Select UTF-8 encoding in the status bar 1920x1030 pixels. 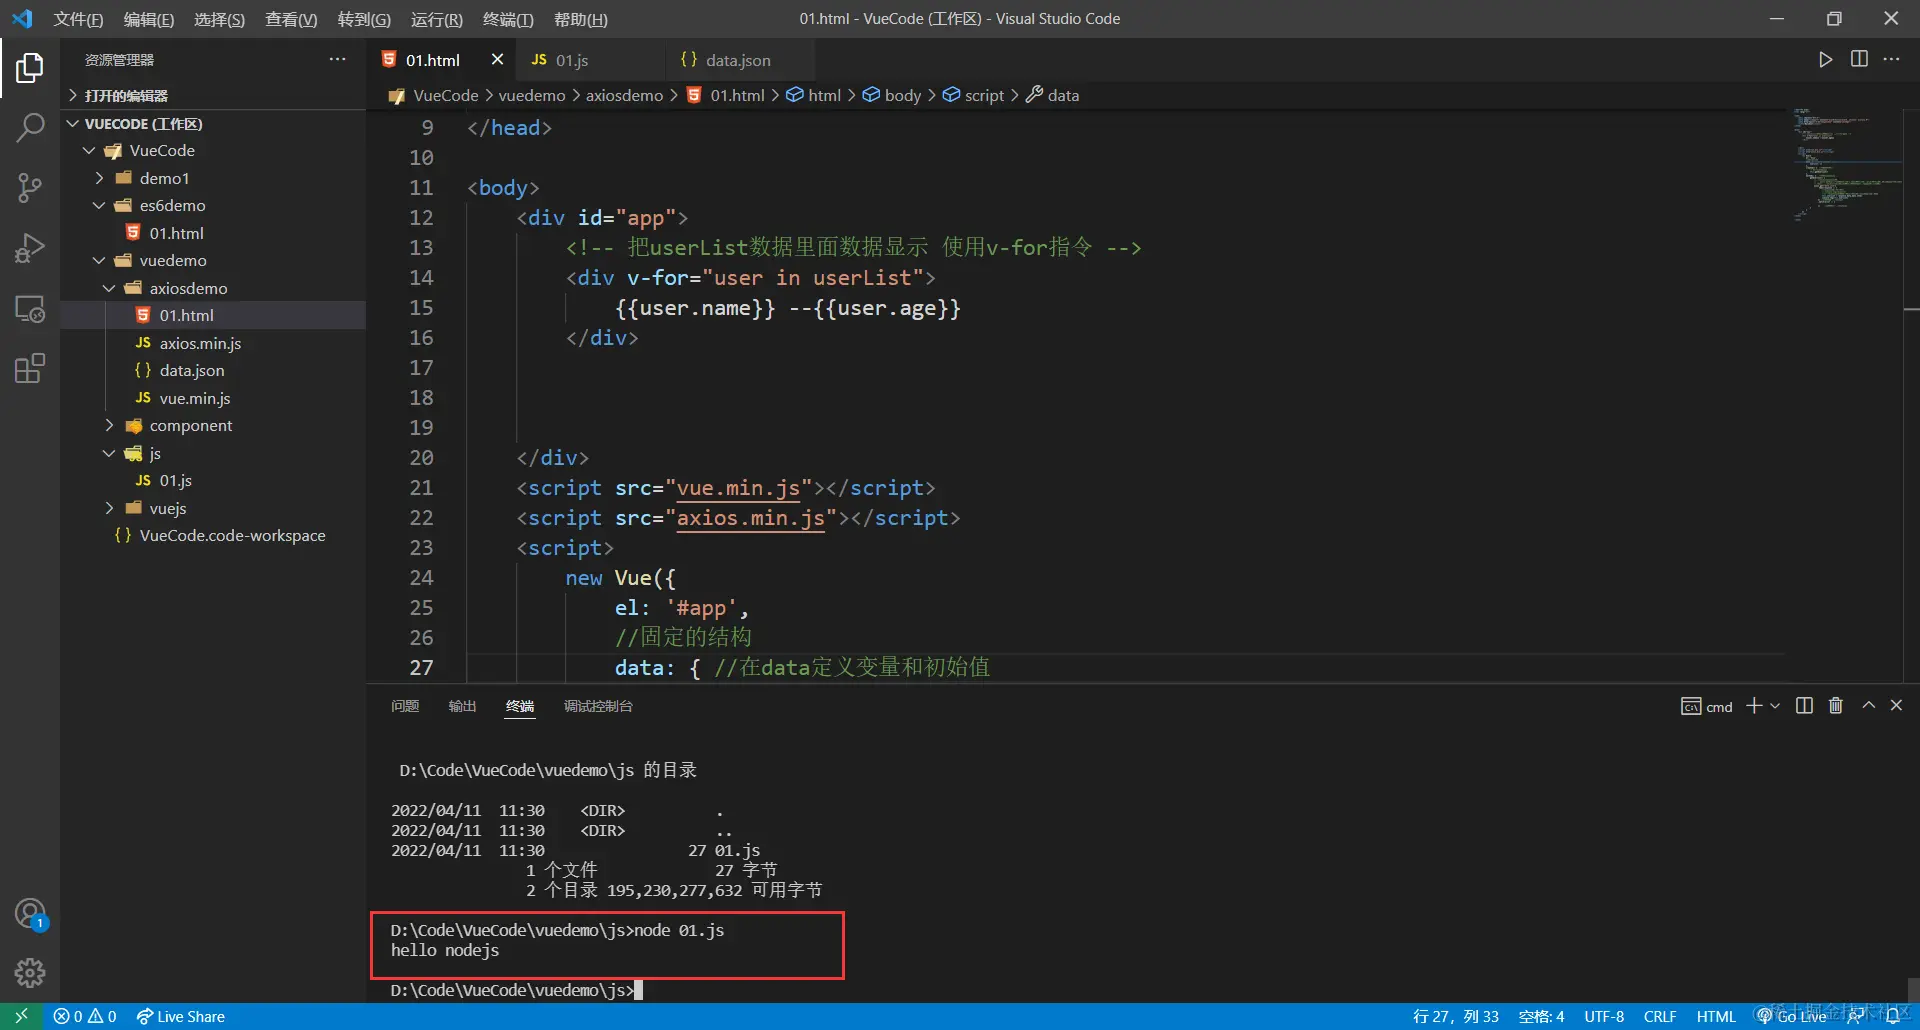click(1603, 1016)
